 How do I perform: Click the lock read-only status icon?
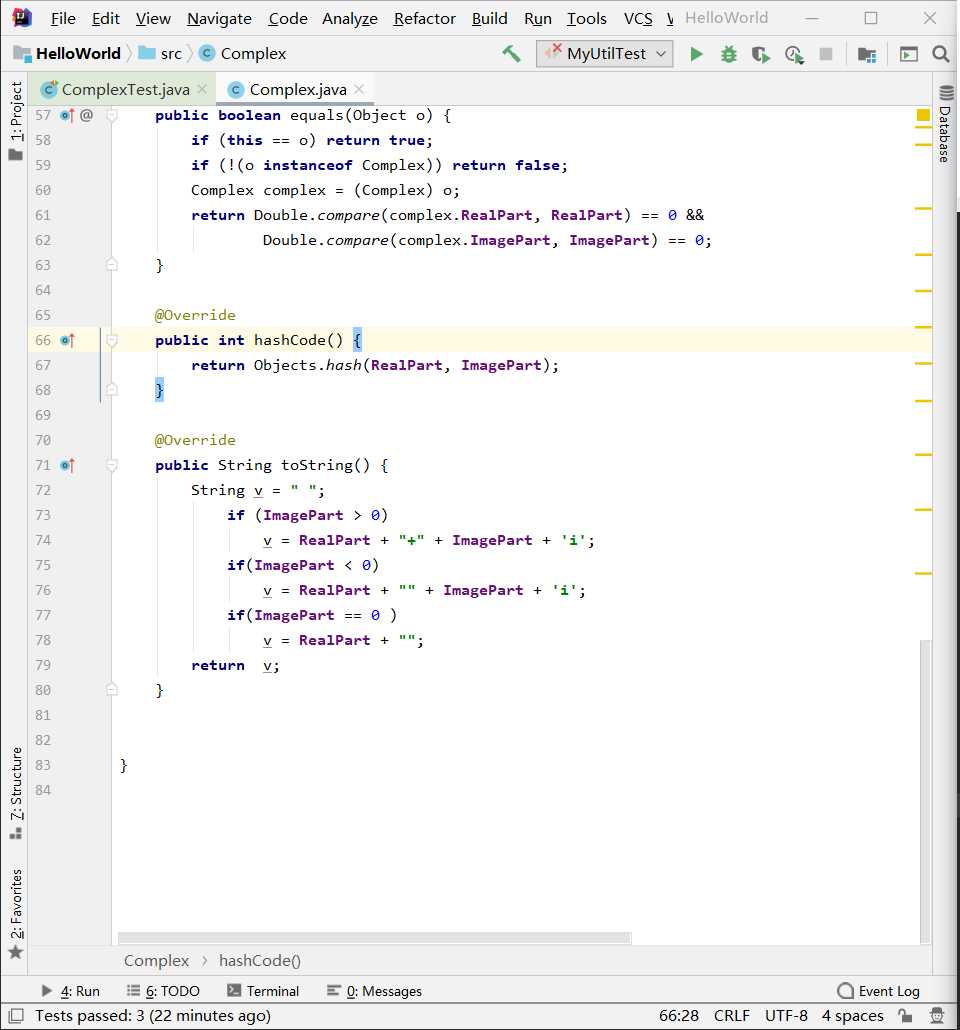point(905,1016)
